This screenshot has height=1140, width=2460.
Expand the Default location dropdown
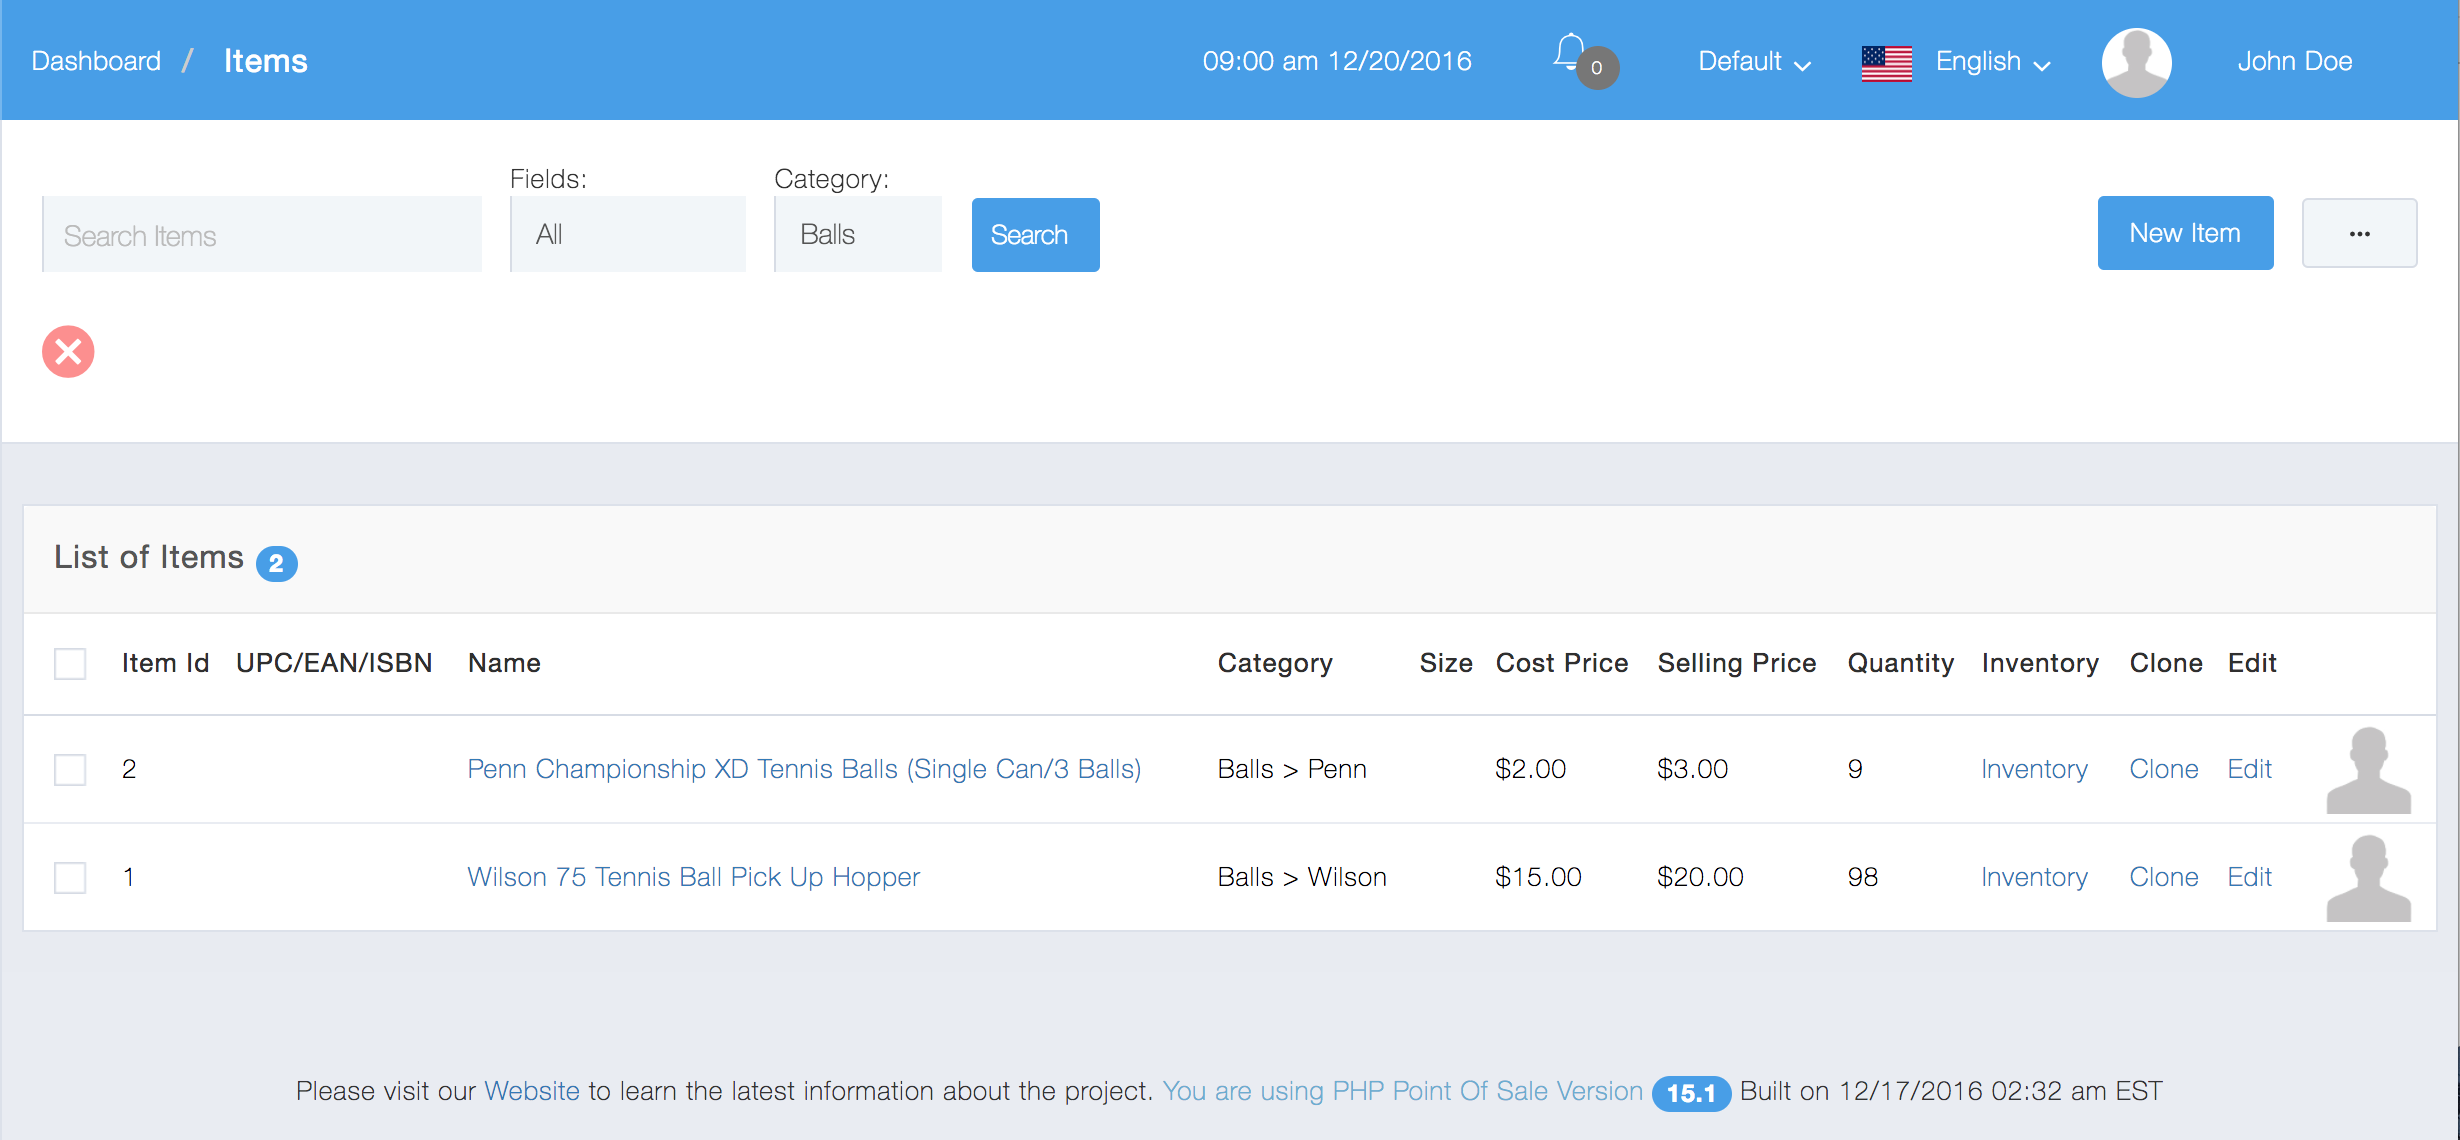click(x=1754, y=62)
